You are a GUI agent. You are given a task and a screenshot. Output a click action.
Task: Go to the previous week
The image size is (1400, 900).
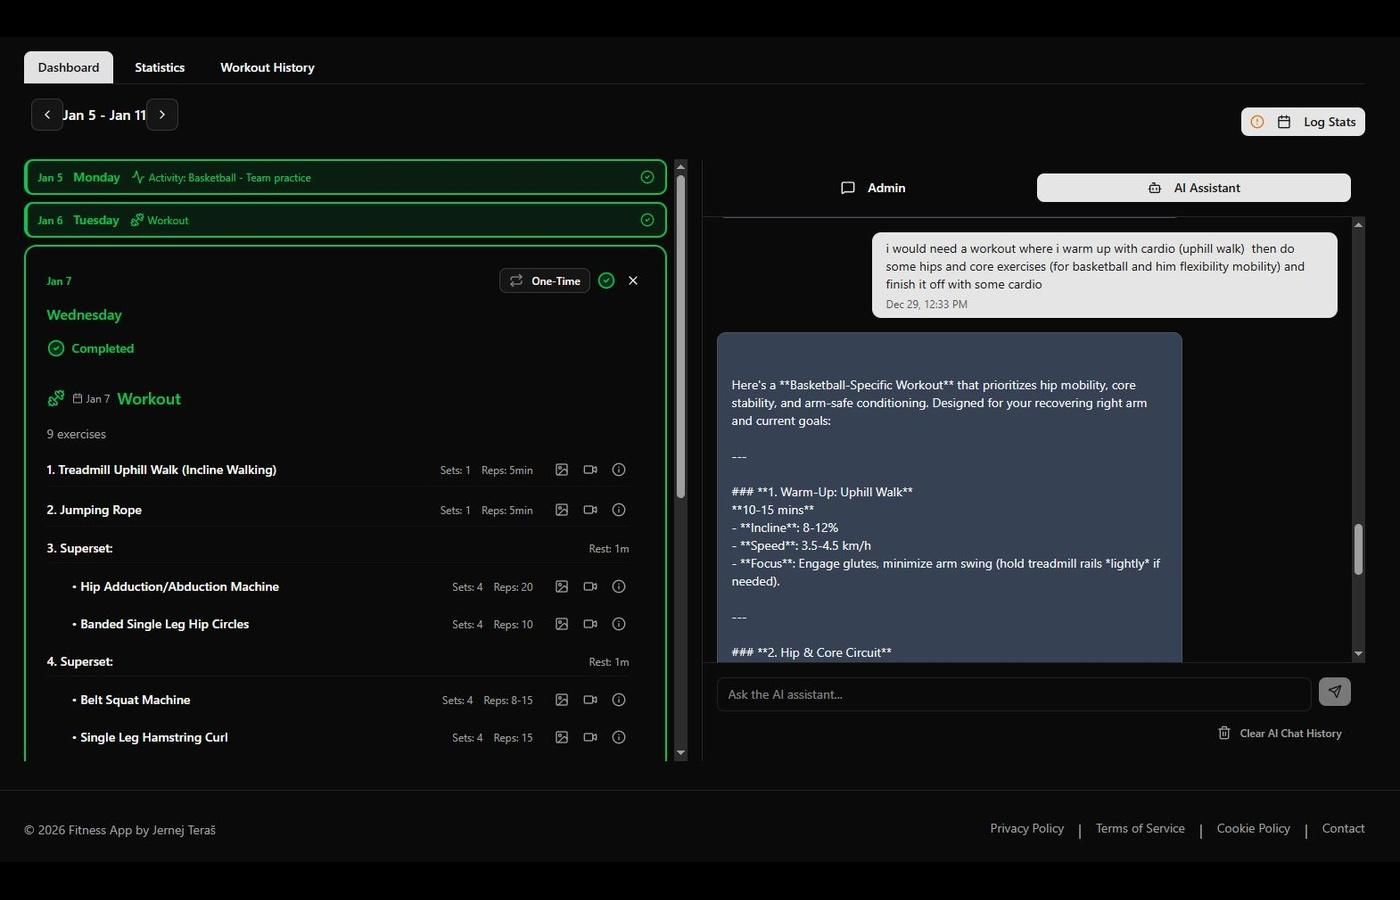pos(47,115)
